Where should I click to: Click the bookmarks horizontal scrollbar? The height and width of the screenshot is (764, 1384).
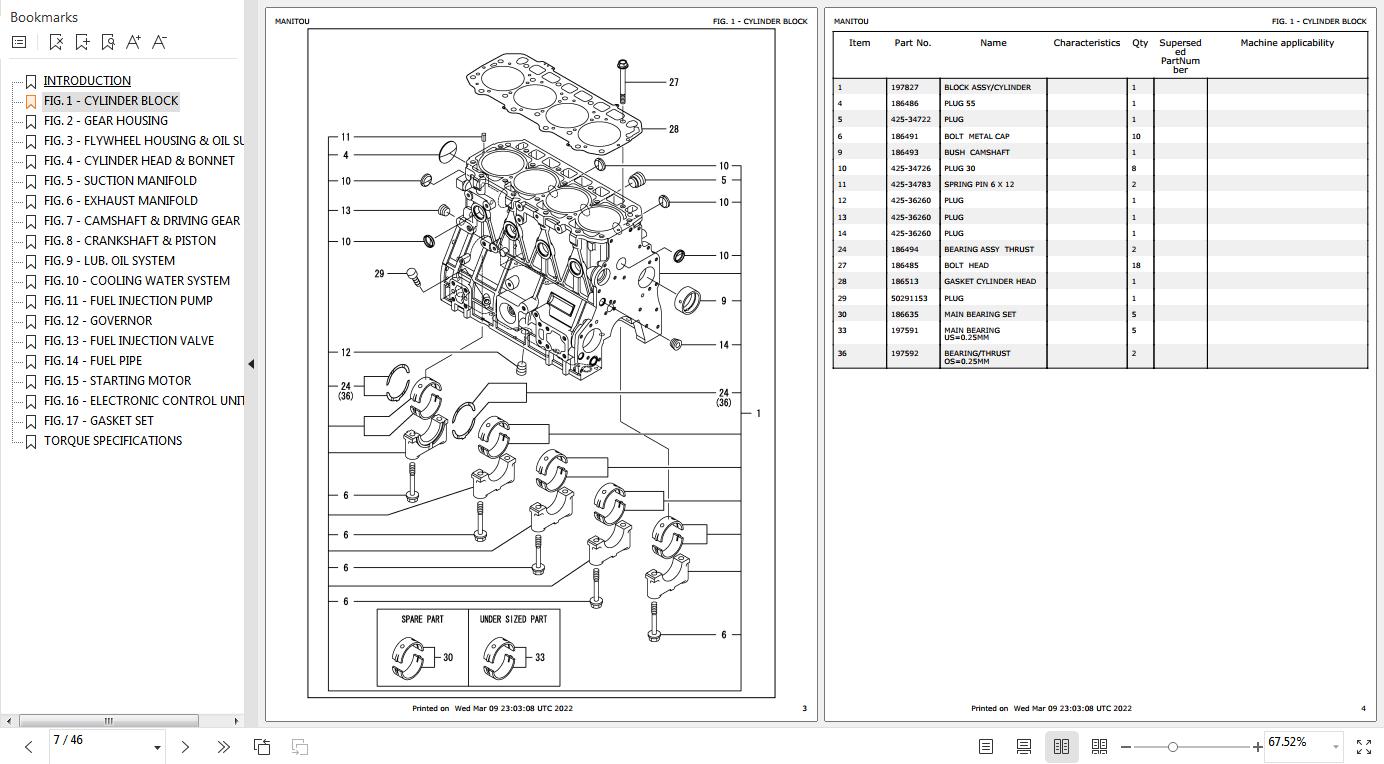point(109,720)
